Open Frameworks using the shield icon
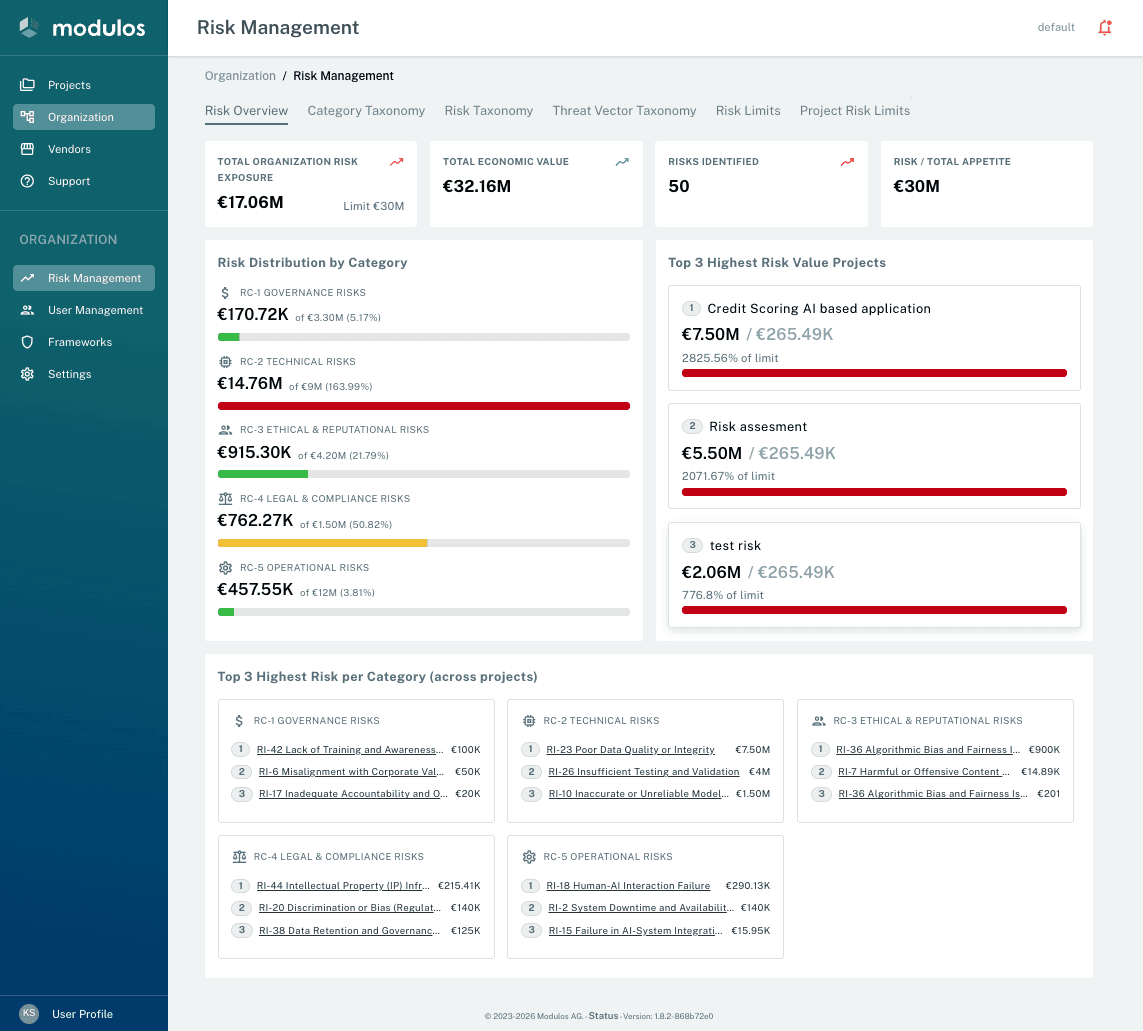The width and height of the screenshot is (1143, 1031). pyautogui.click(x=29, y=342)
